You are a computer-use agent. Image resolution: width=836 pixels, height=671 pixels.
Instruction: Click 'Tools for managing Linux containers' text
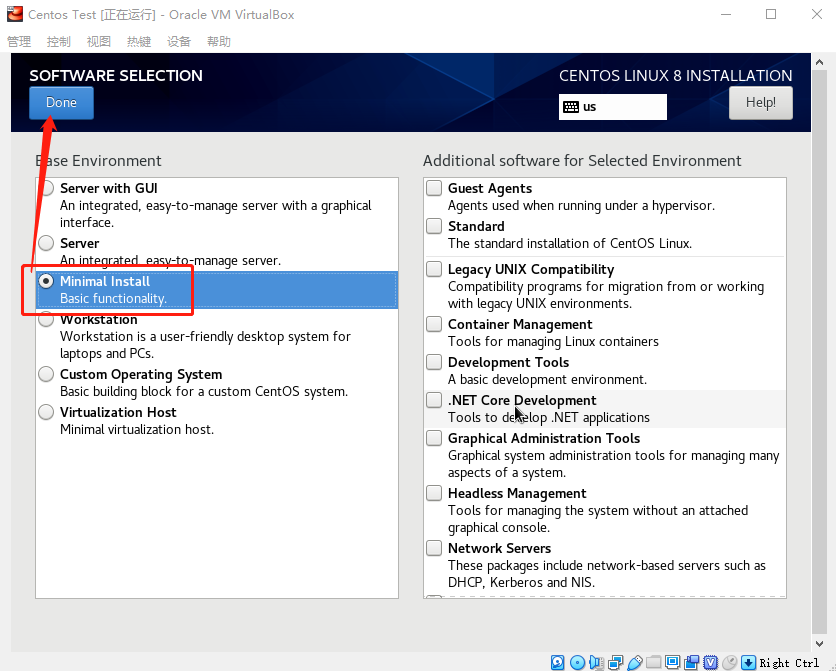click(x=553, y=342)
